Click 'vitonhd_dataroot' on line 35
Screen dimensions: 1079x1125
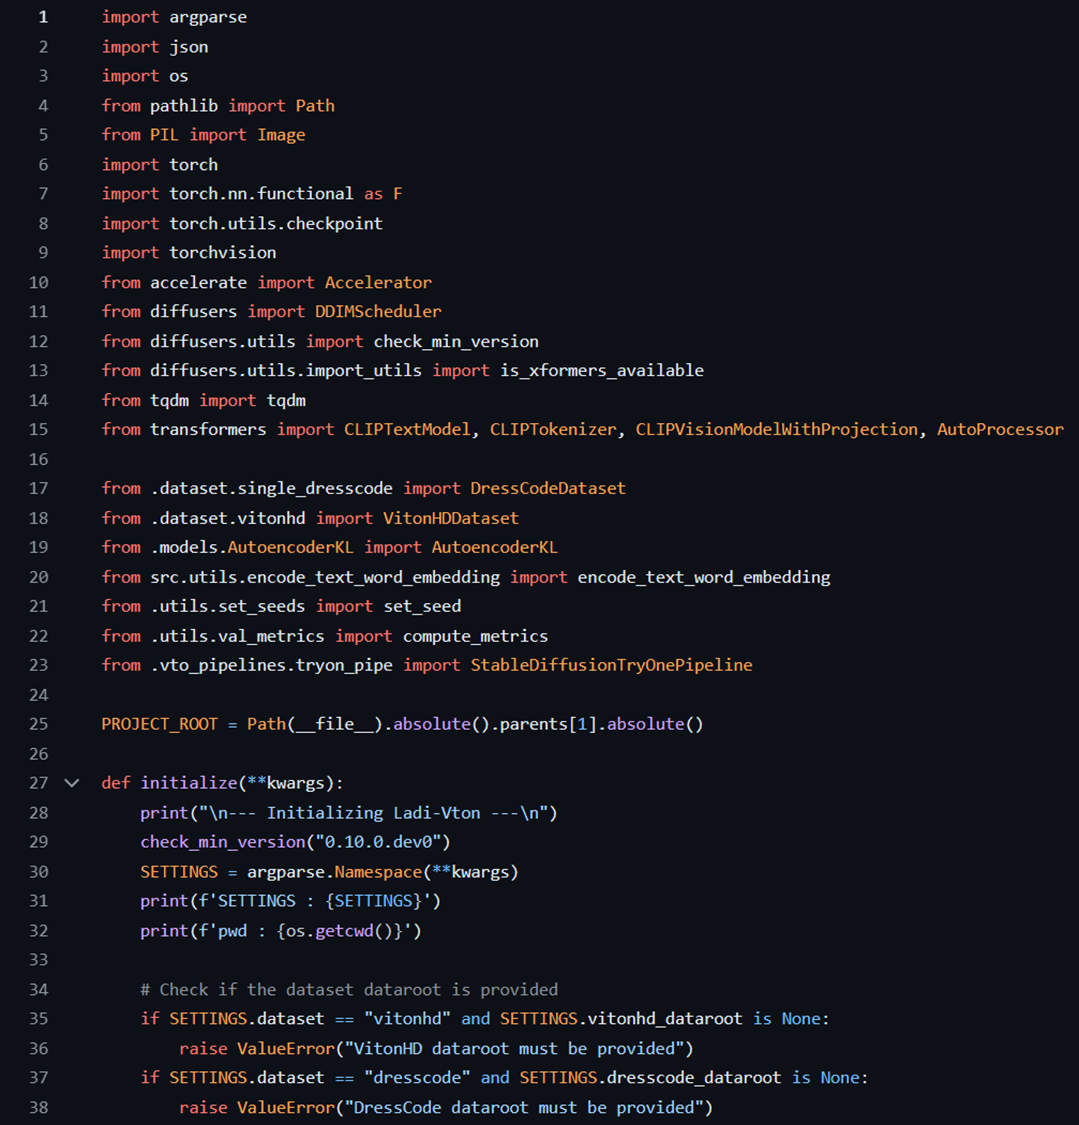664,1019
